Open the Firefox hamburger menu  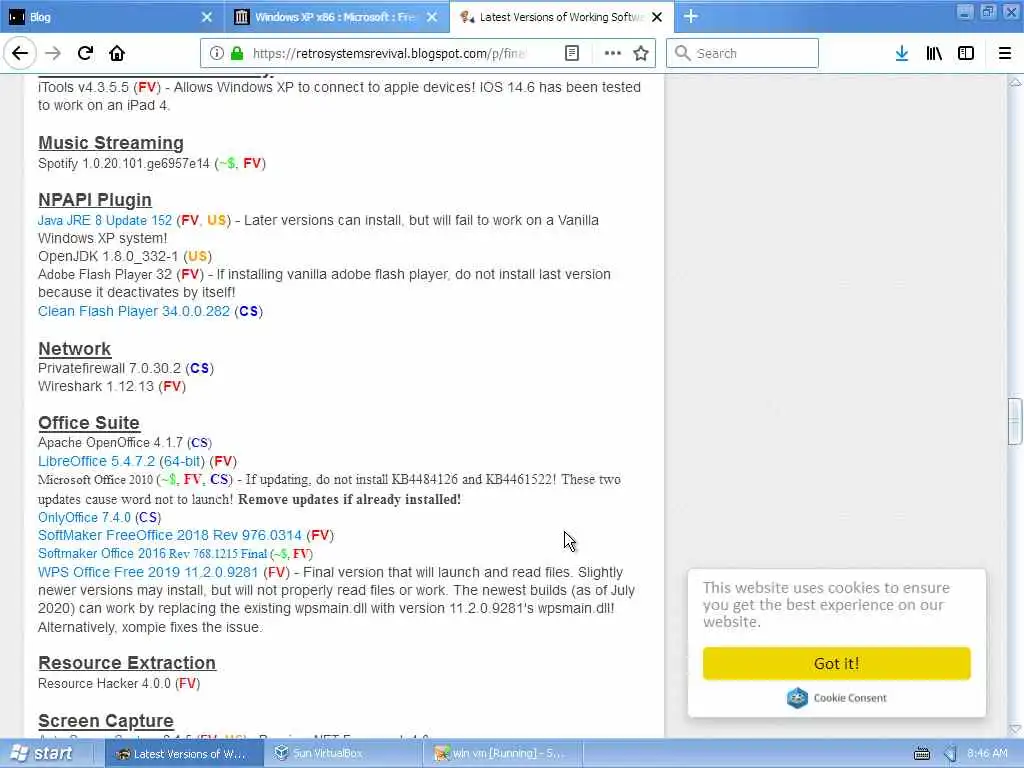pos(1004,53)
